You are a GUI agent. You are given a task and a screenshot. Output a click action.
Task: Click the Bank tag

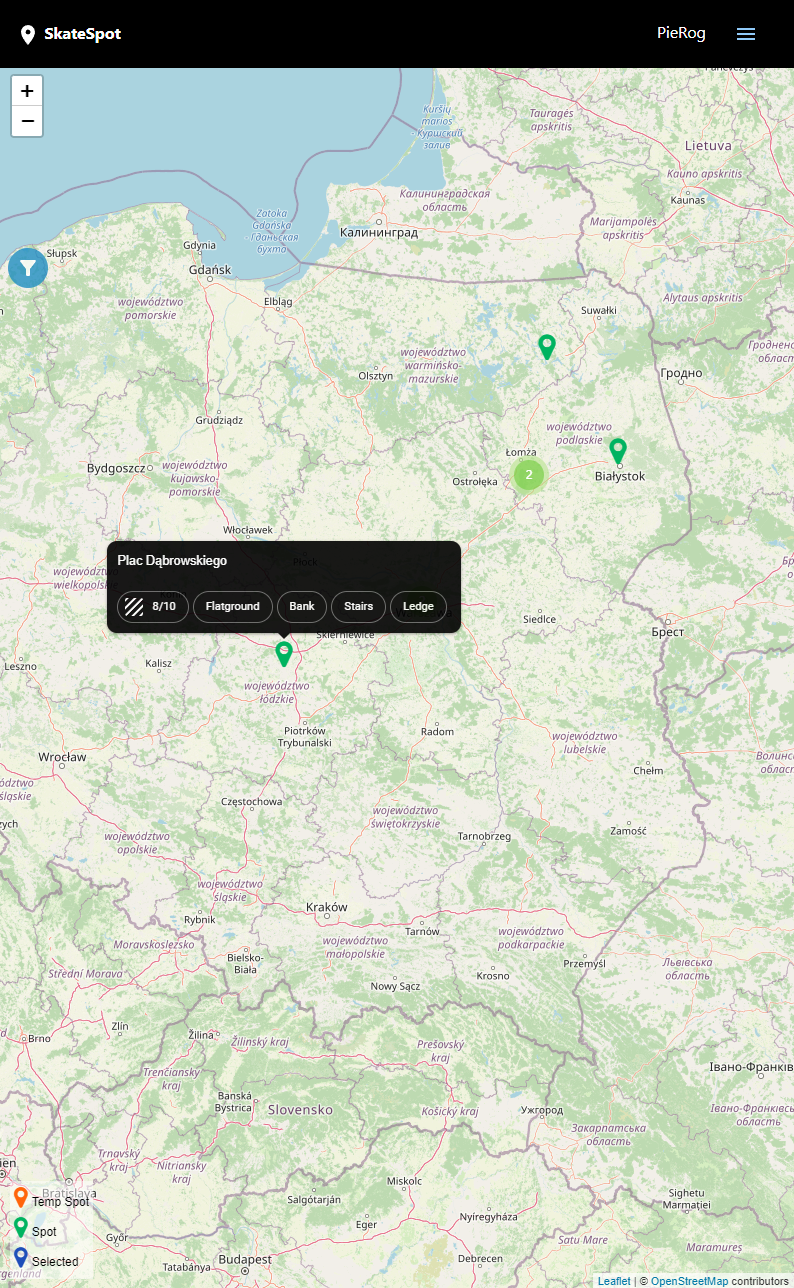[302, 606]
